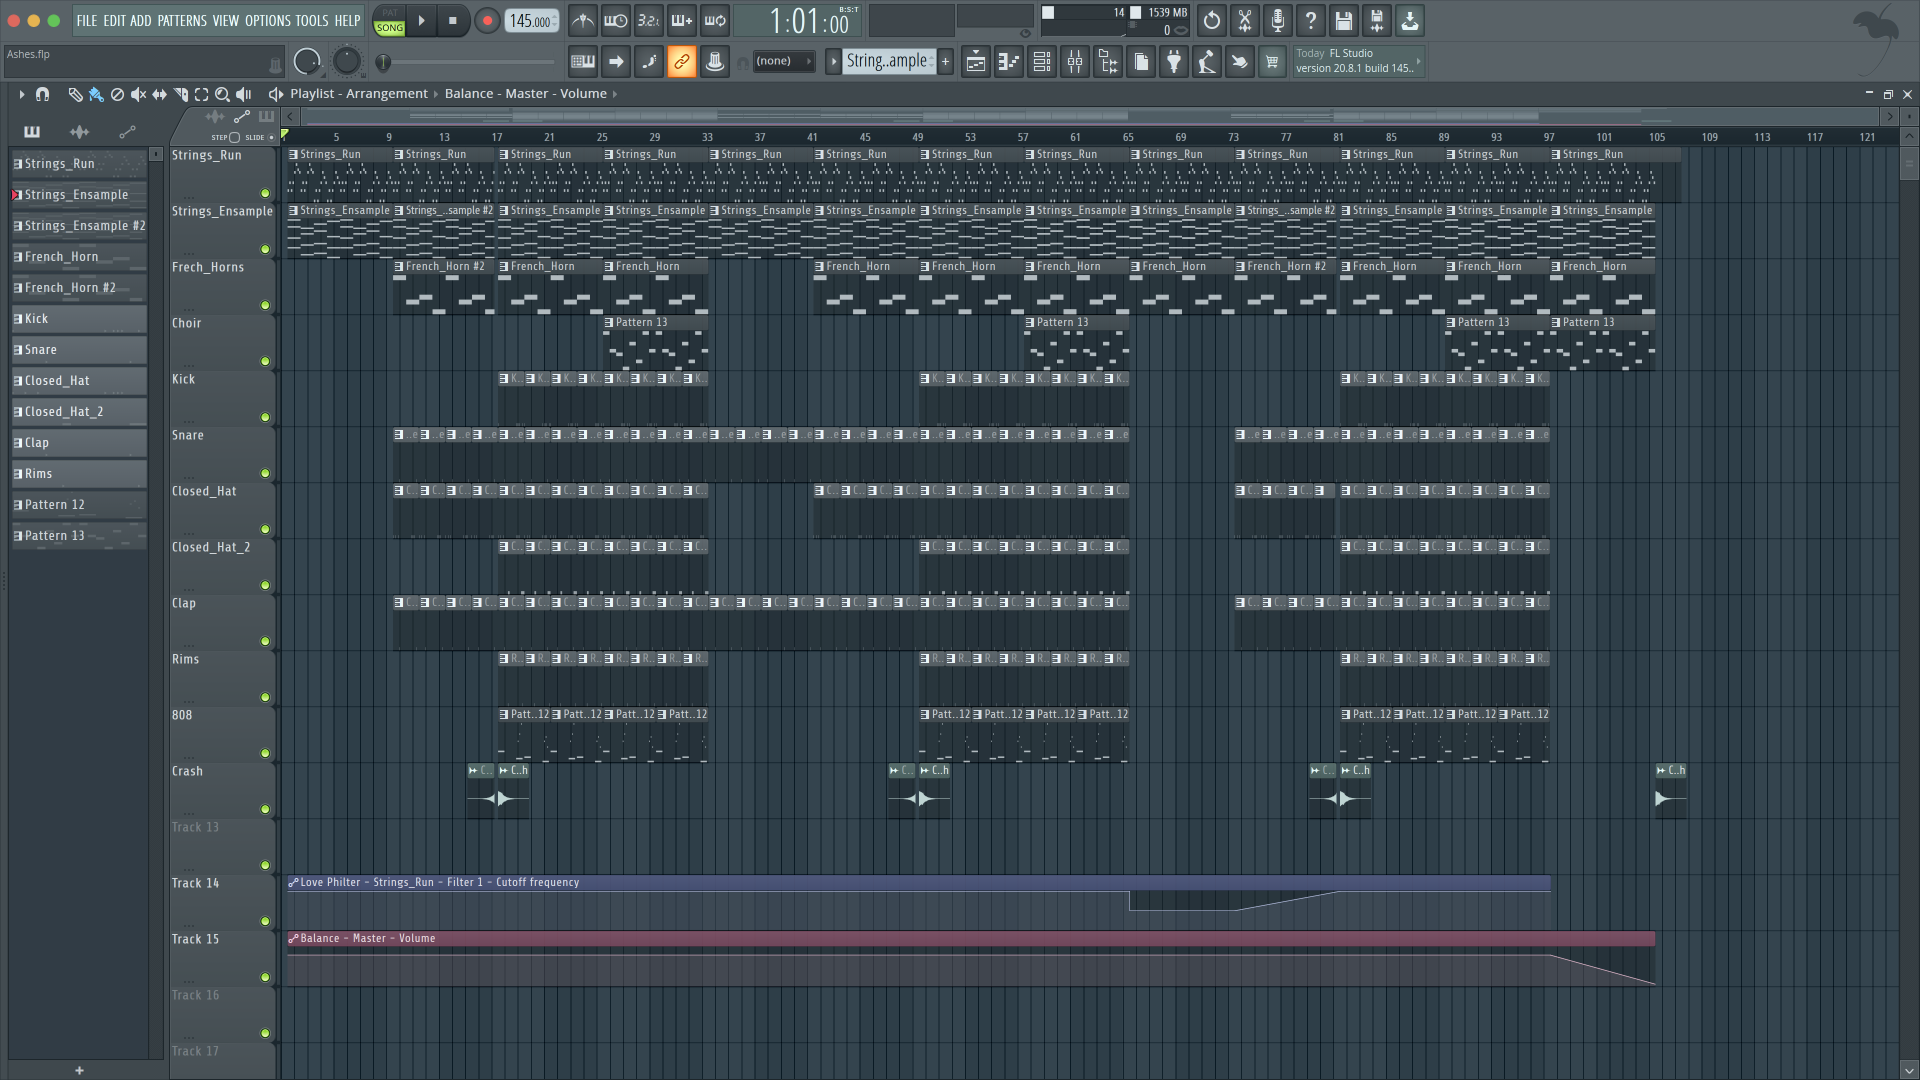
Task: Select the Pattern 12 item in picker
Action: click(x=79, y=505)
